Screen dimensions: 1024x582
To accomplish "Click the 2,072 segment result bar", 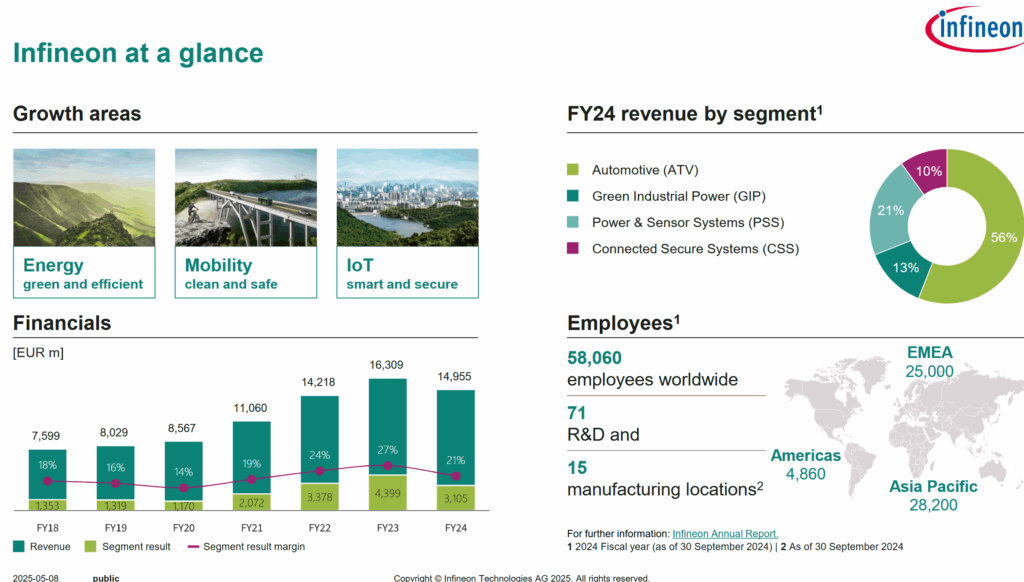I will [251, 502].
